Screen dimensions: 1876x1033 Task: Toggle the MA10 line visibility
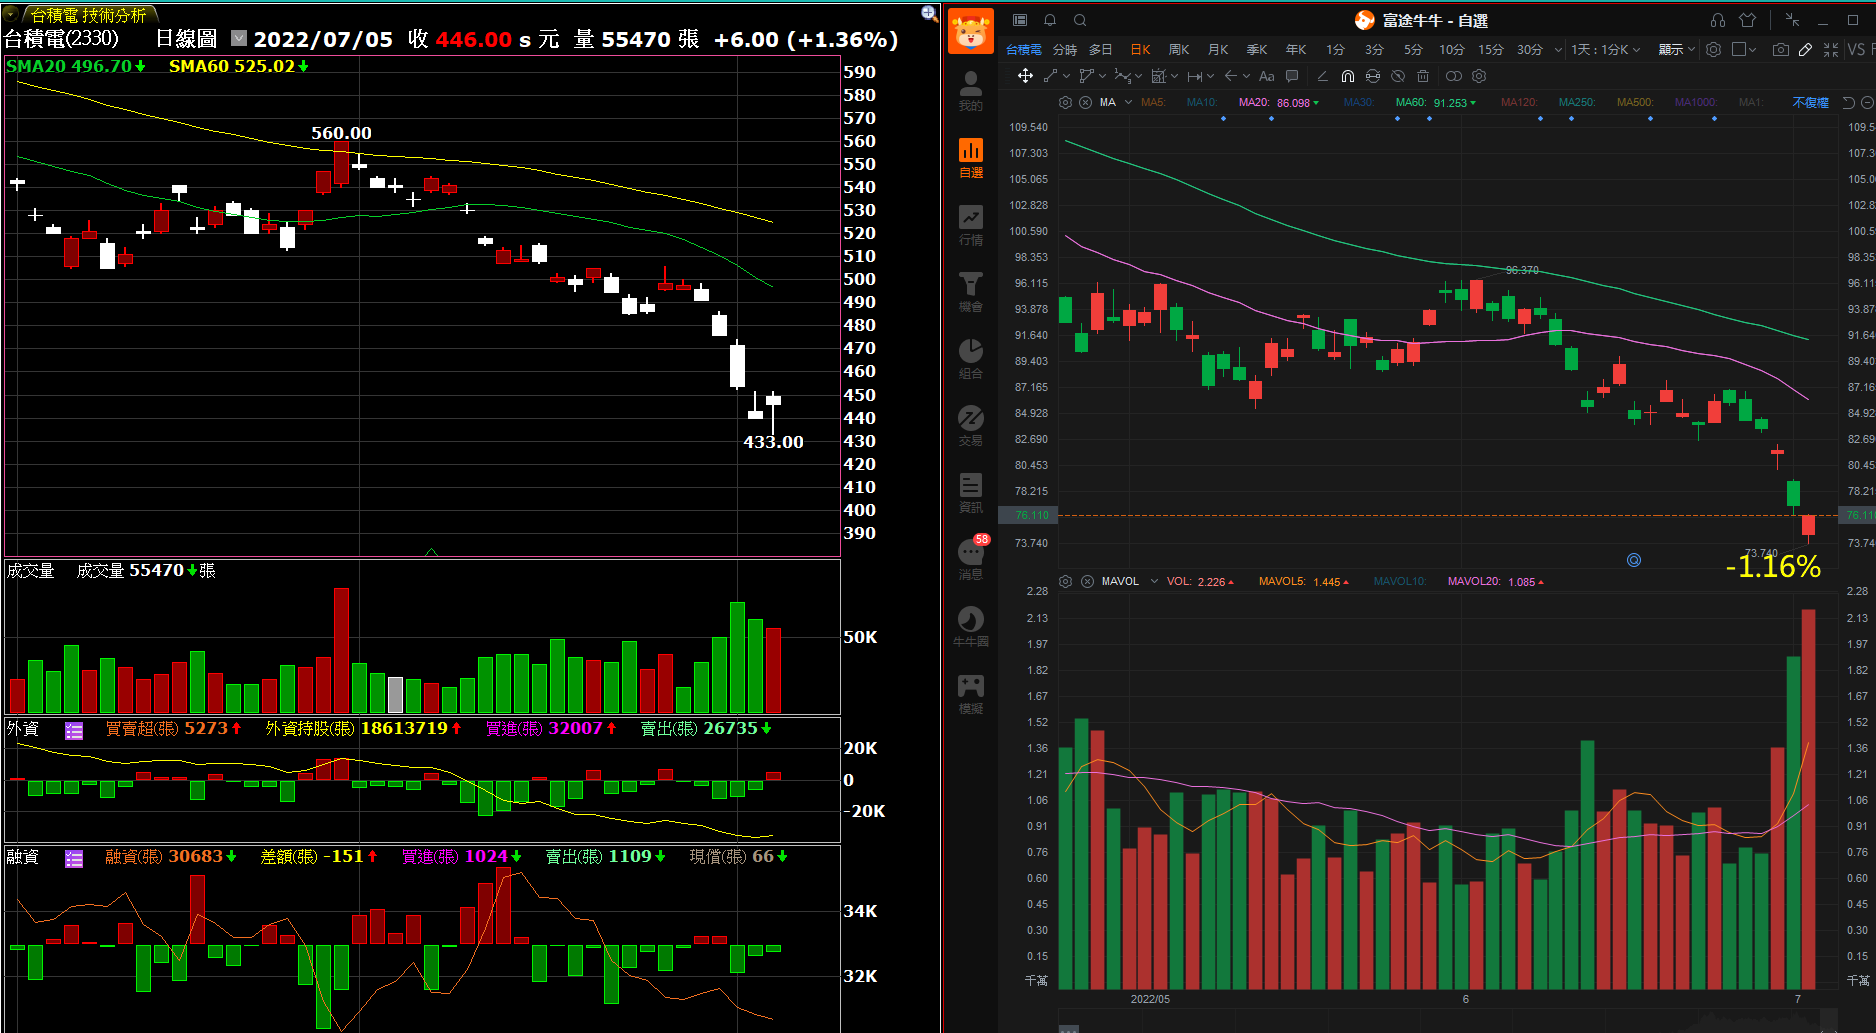1202,103
